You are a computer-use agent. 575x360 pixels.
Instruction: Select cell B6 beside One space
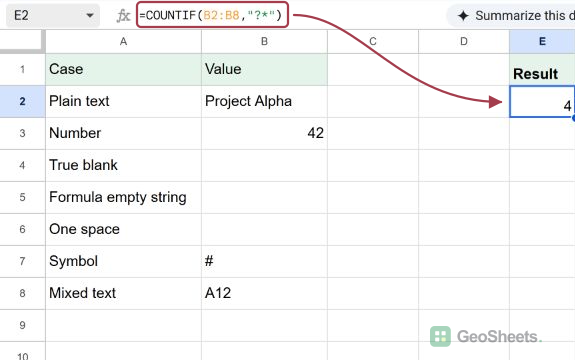click(264, 229)
